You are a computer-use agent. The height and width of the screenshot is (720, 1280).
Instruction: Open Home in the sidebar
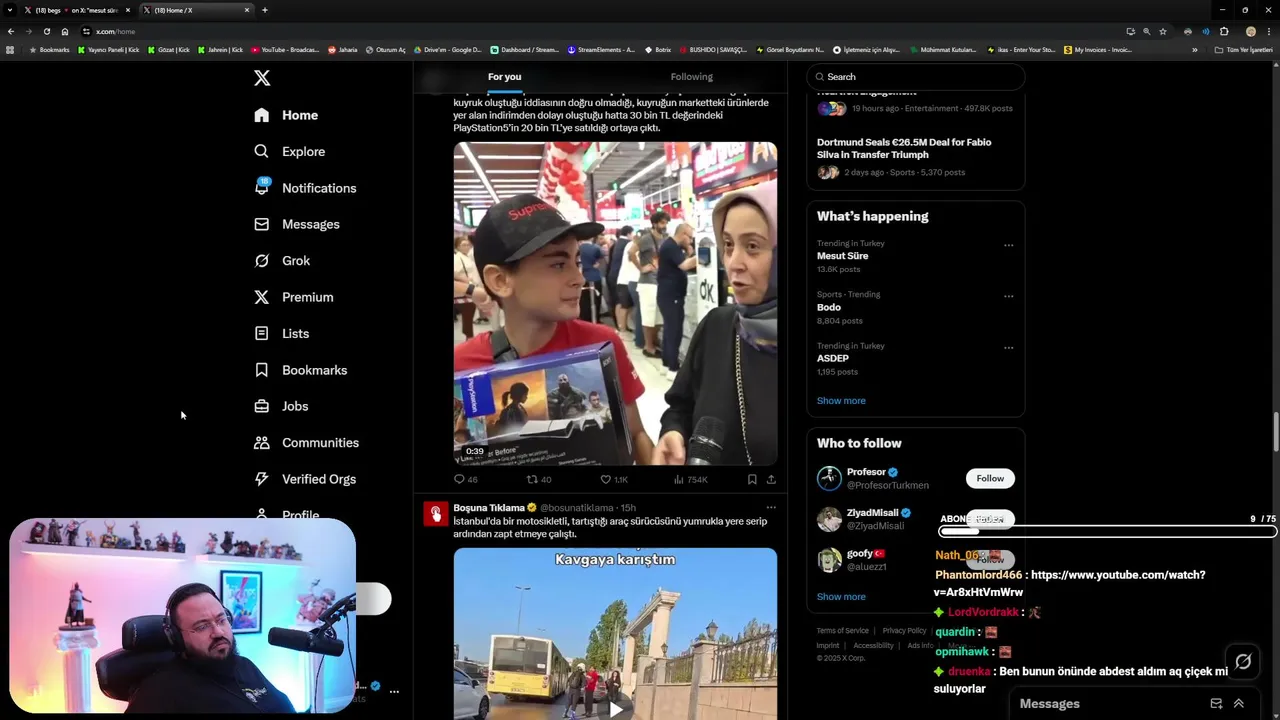click(286, 115)
